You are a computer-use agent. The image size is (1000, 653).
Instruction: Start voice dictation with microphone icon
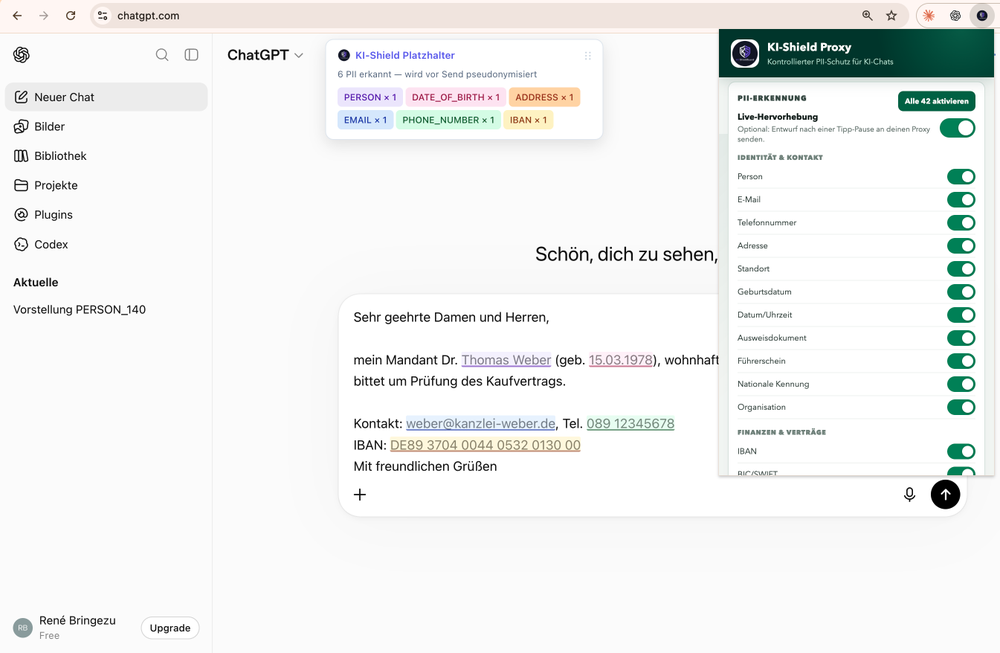click(x=909, y=494)
